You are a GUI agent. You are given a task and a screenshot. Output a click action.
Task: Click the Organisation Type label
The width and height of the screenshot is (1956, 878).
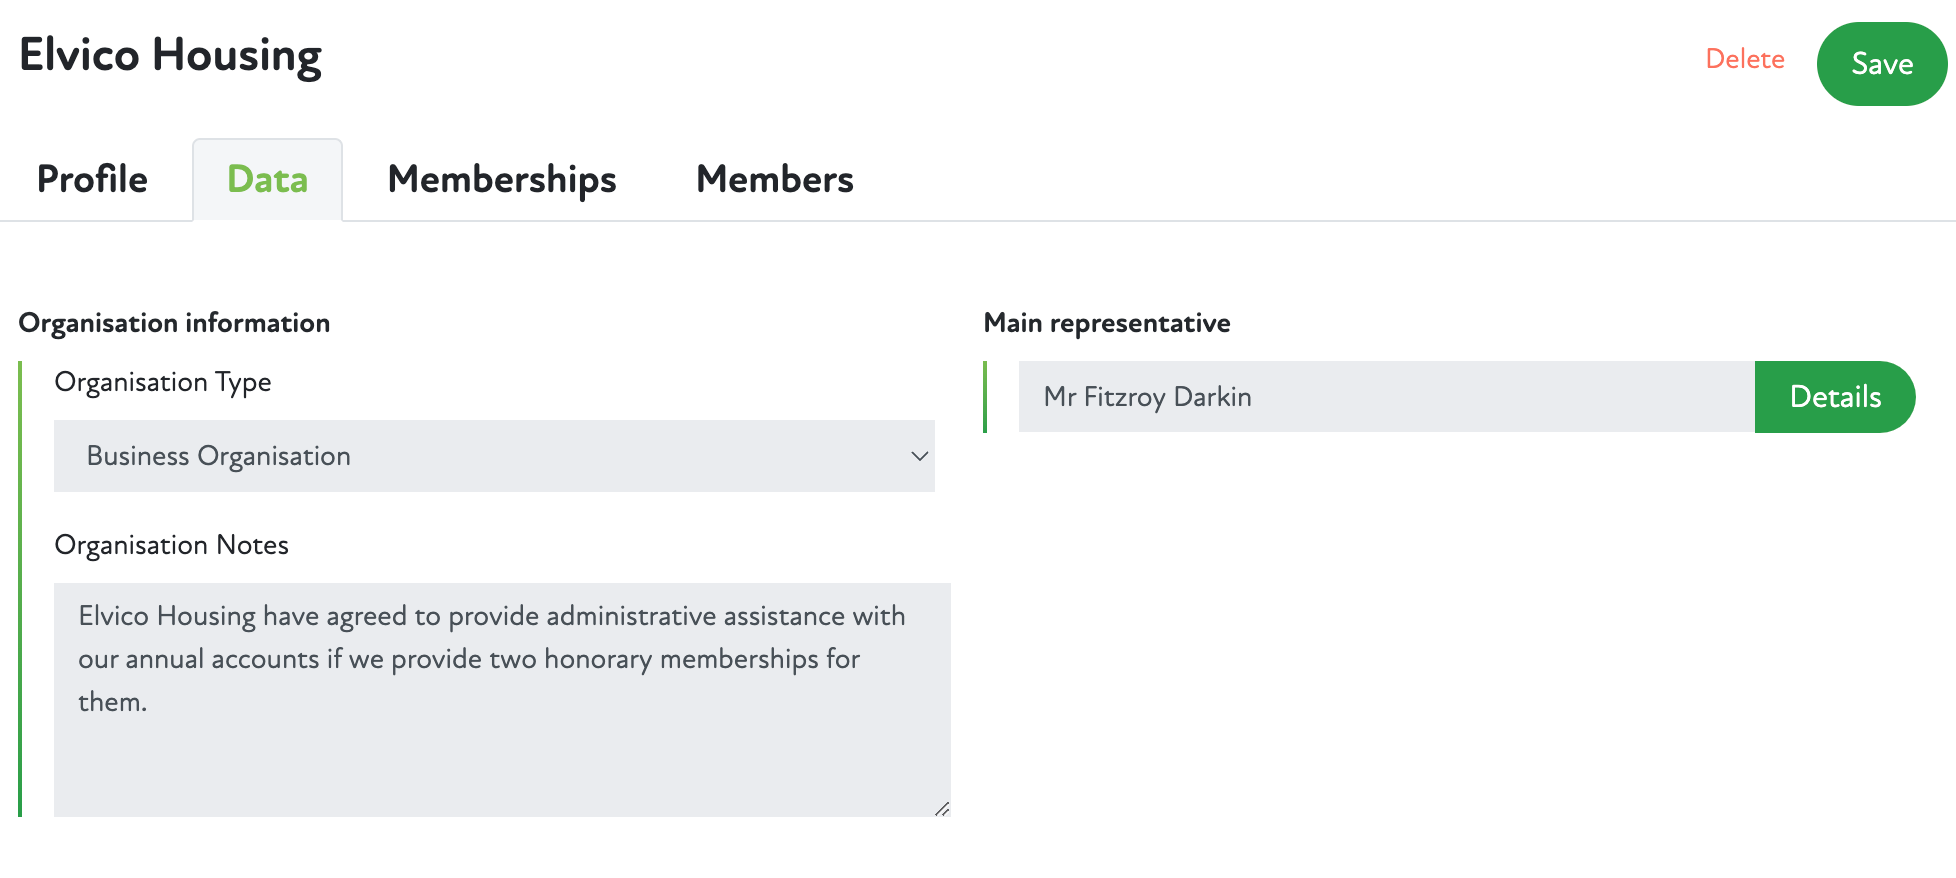pos(163,382)
